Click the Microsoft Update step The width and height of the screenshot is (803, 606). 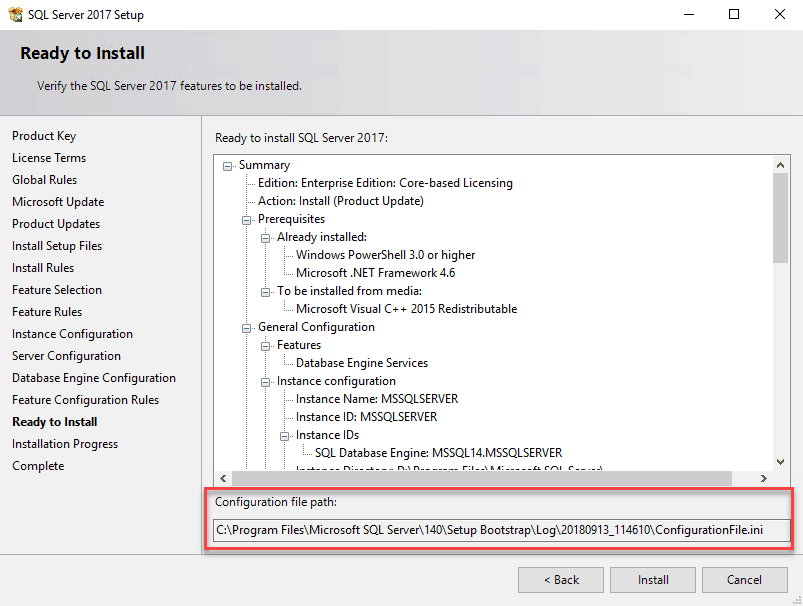coord(58,202)
